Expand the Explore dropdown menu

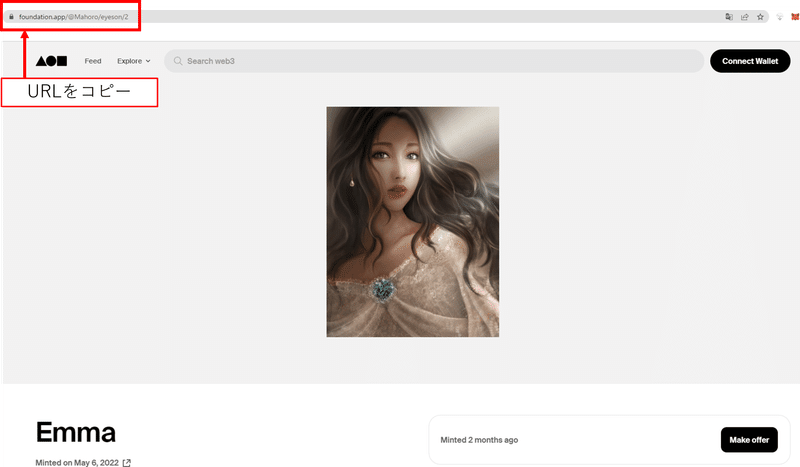coord(134,61)
